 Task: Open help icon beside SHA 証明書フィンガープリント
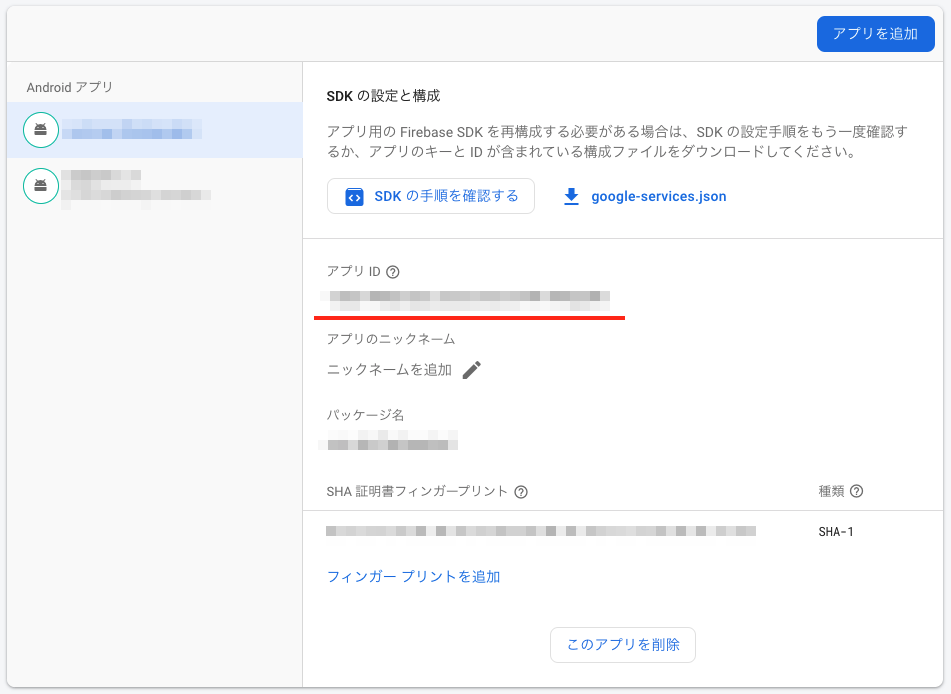coord(521,492)
